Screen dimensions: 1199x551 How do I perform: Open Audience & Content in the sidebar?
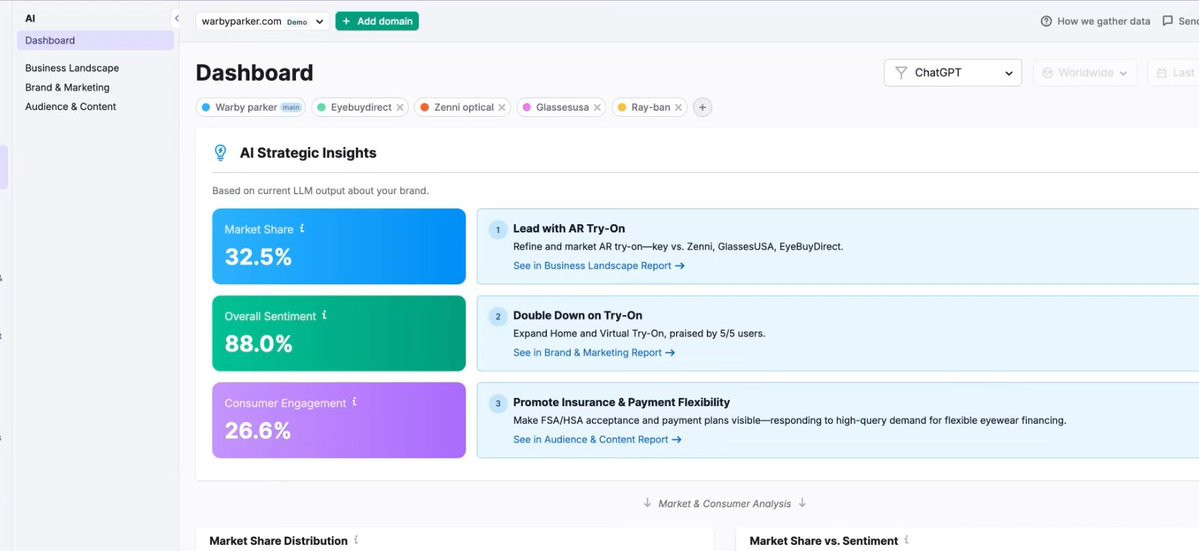(70, 107)
